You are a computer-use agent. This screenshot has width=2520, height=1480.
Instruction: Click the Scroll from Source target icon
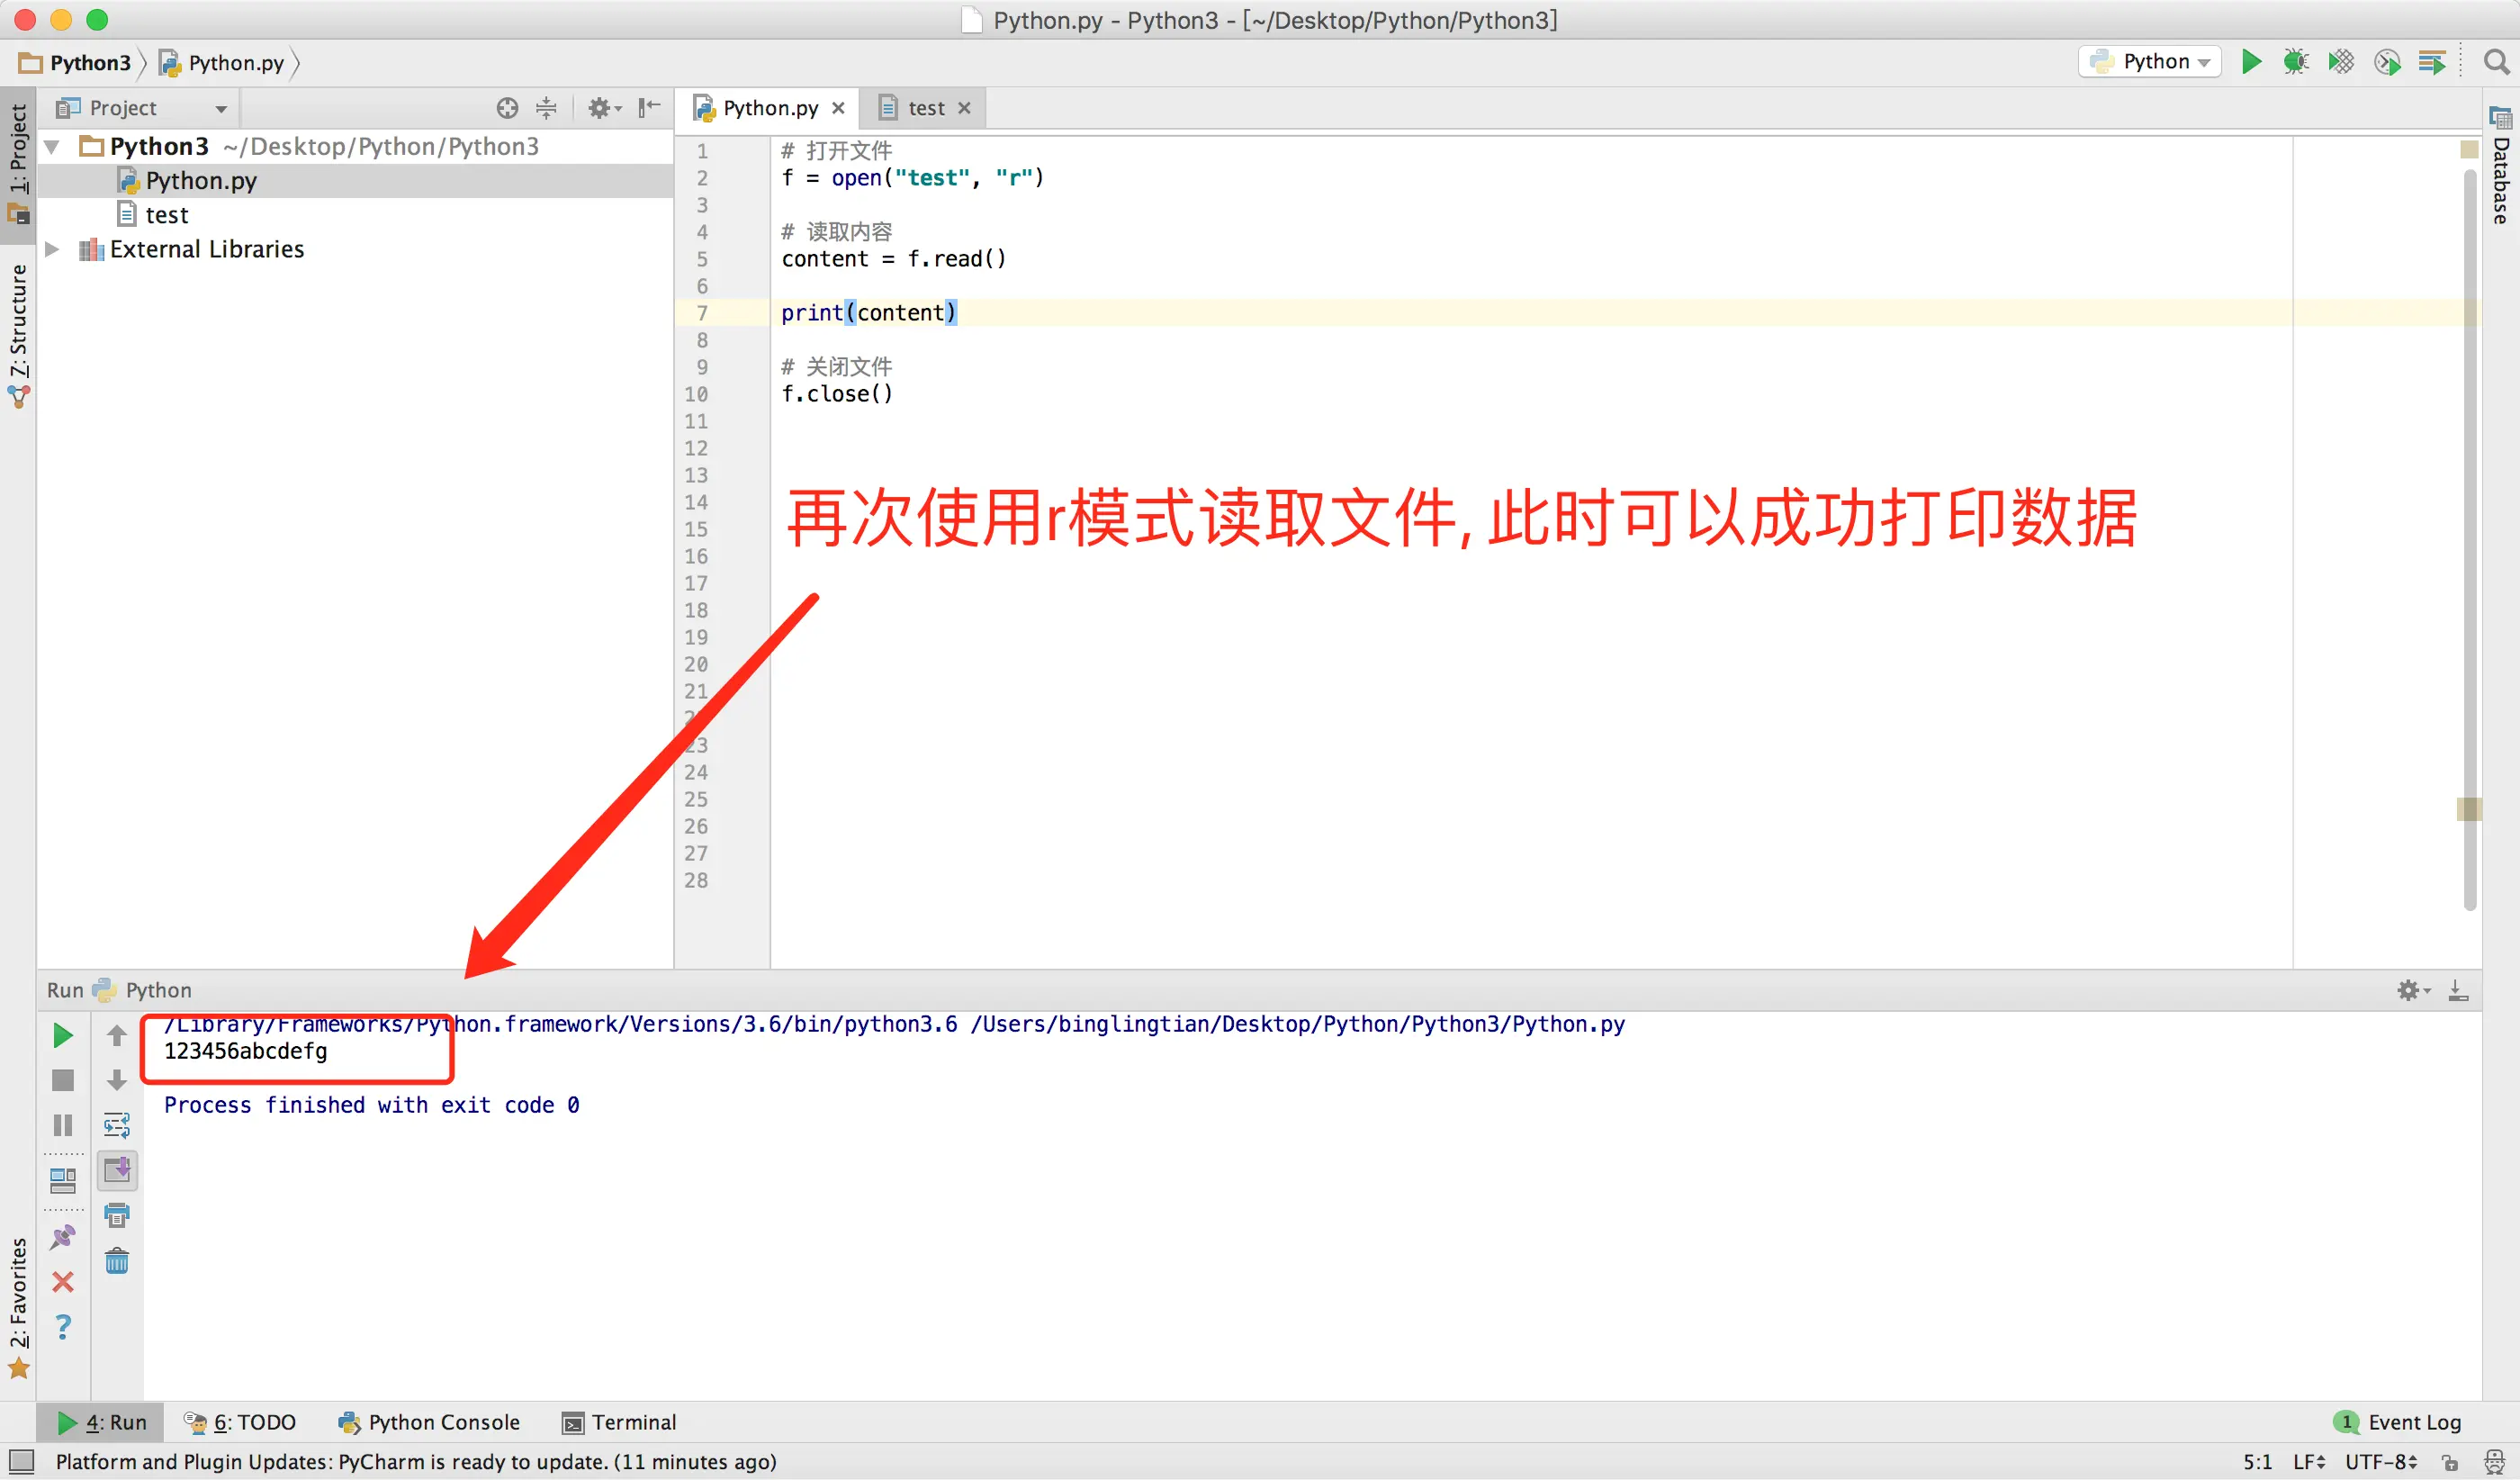click(507, 108)
